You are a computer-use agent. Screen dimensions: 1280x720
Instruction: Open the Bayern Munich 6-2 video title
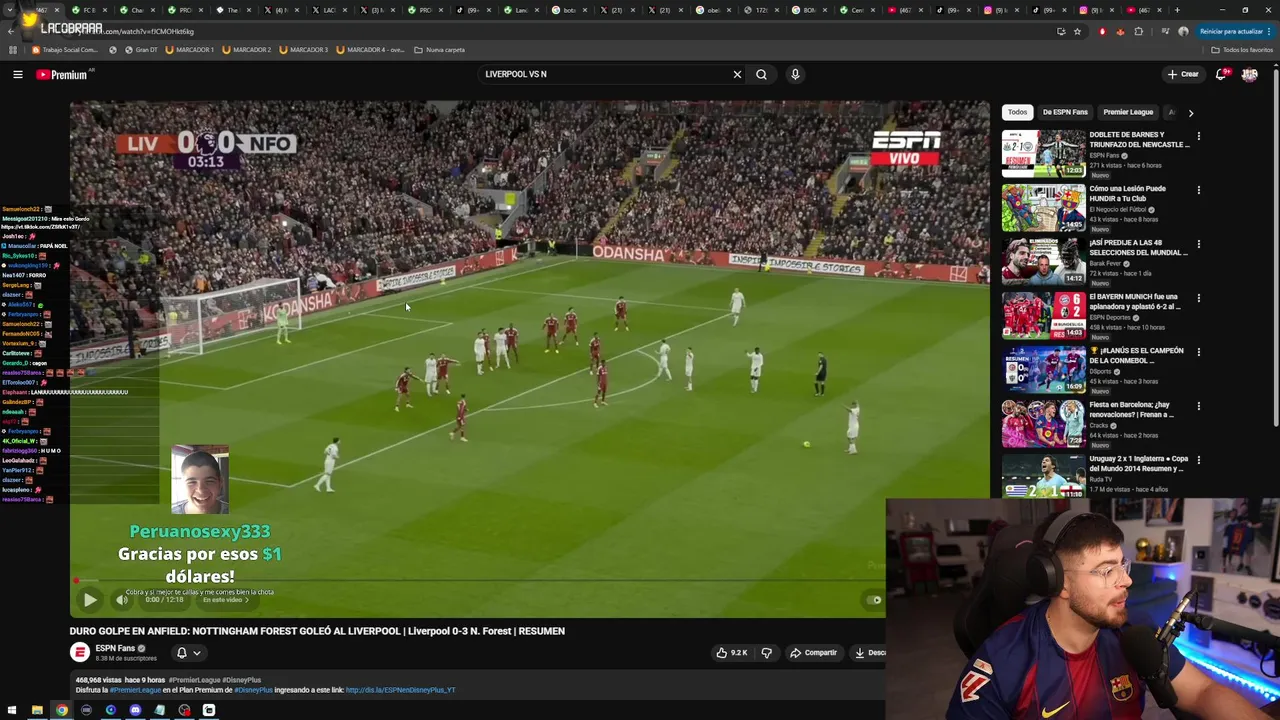coord(1136,301)
